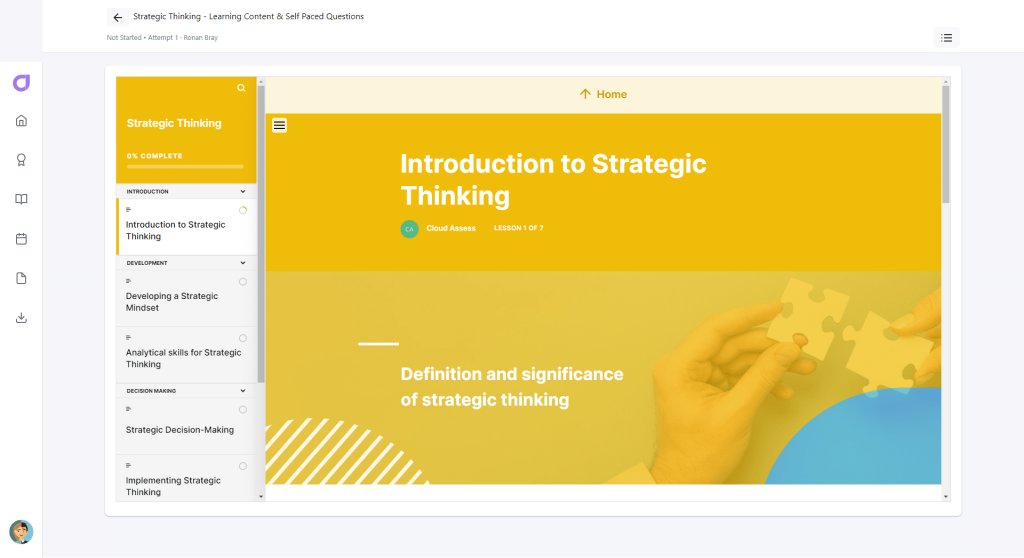The width and height of the screenshot is (1024, 558).
Task: Click the heading Introduction to Strategic Thinking
Action: coord(553,180)
